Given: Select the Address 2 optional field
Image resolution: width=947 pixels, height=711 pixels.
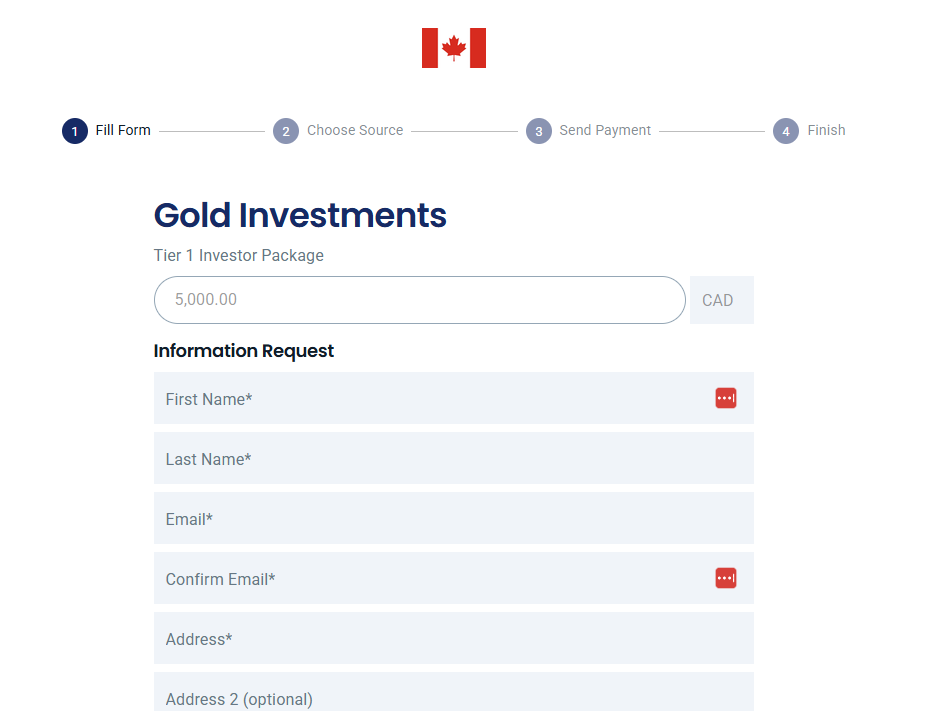Looking at the screenshot, I should [454, 692].
